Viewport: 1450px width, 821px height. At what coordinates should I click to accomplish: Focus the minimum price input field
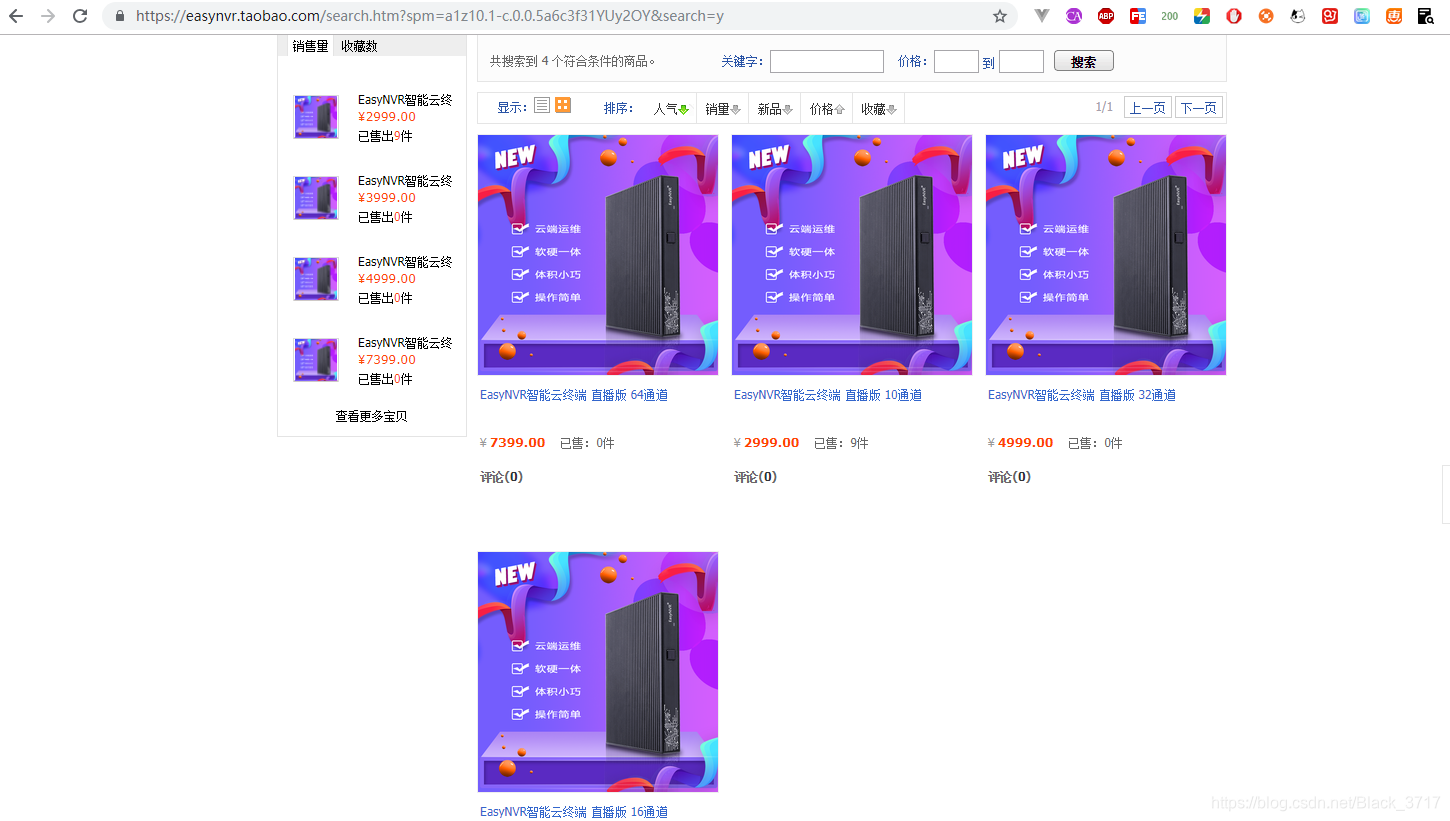(956, 62)
